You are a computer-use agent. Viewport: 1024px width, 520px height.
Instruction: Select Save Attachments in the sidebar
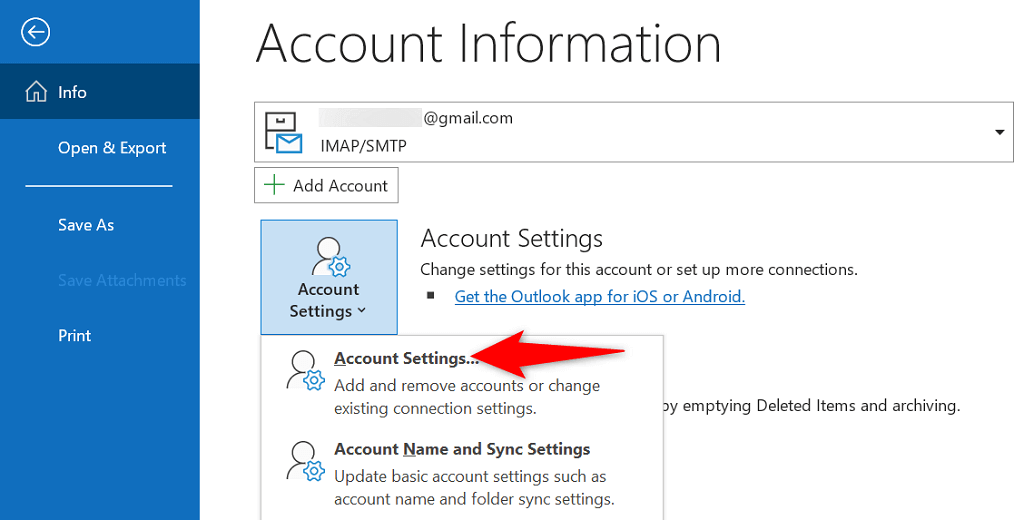[x=122, y=280]
